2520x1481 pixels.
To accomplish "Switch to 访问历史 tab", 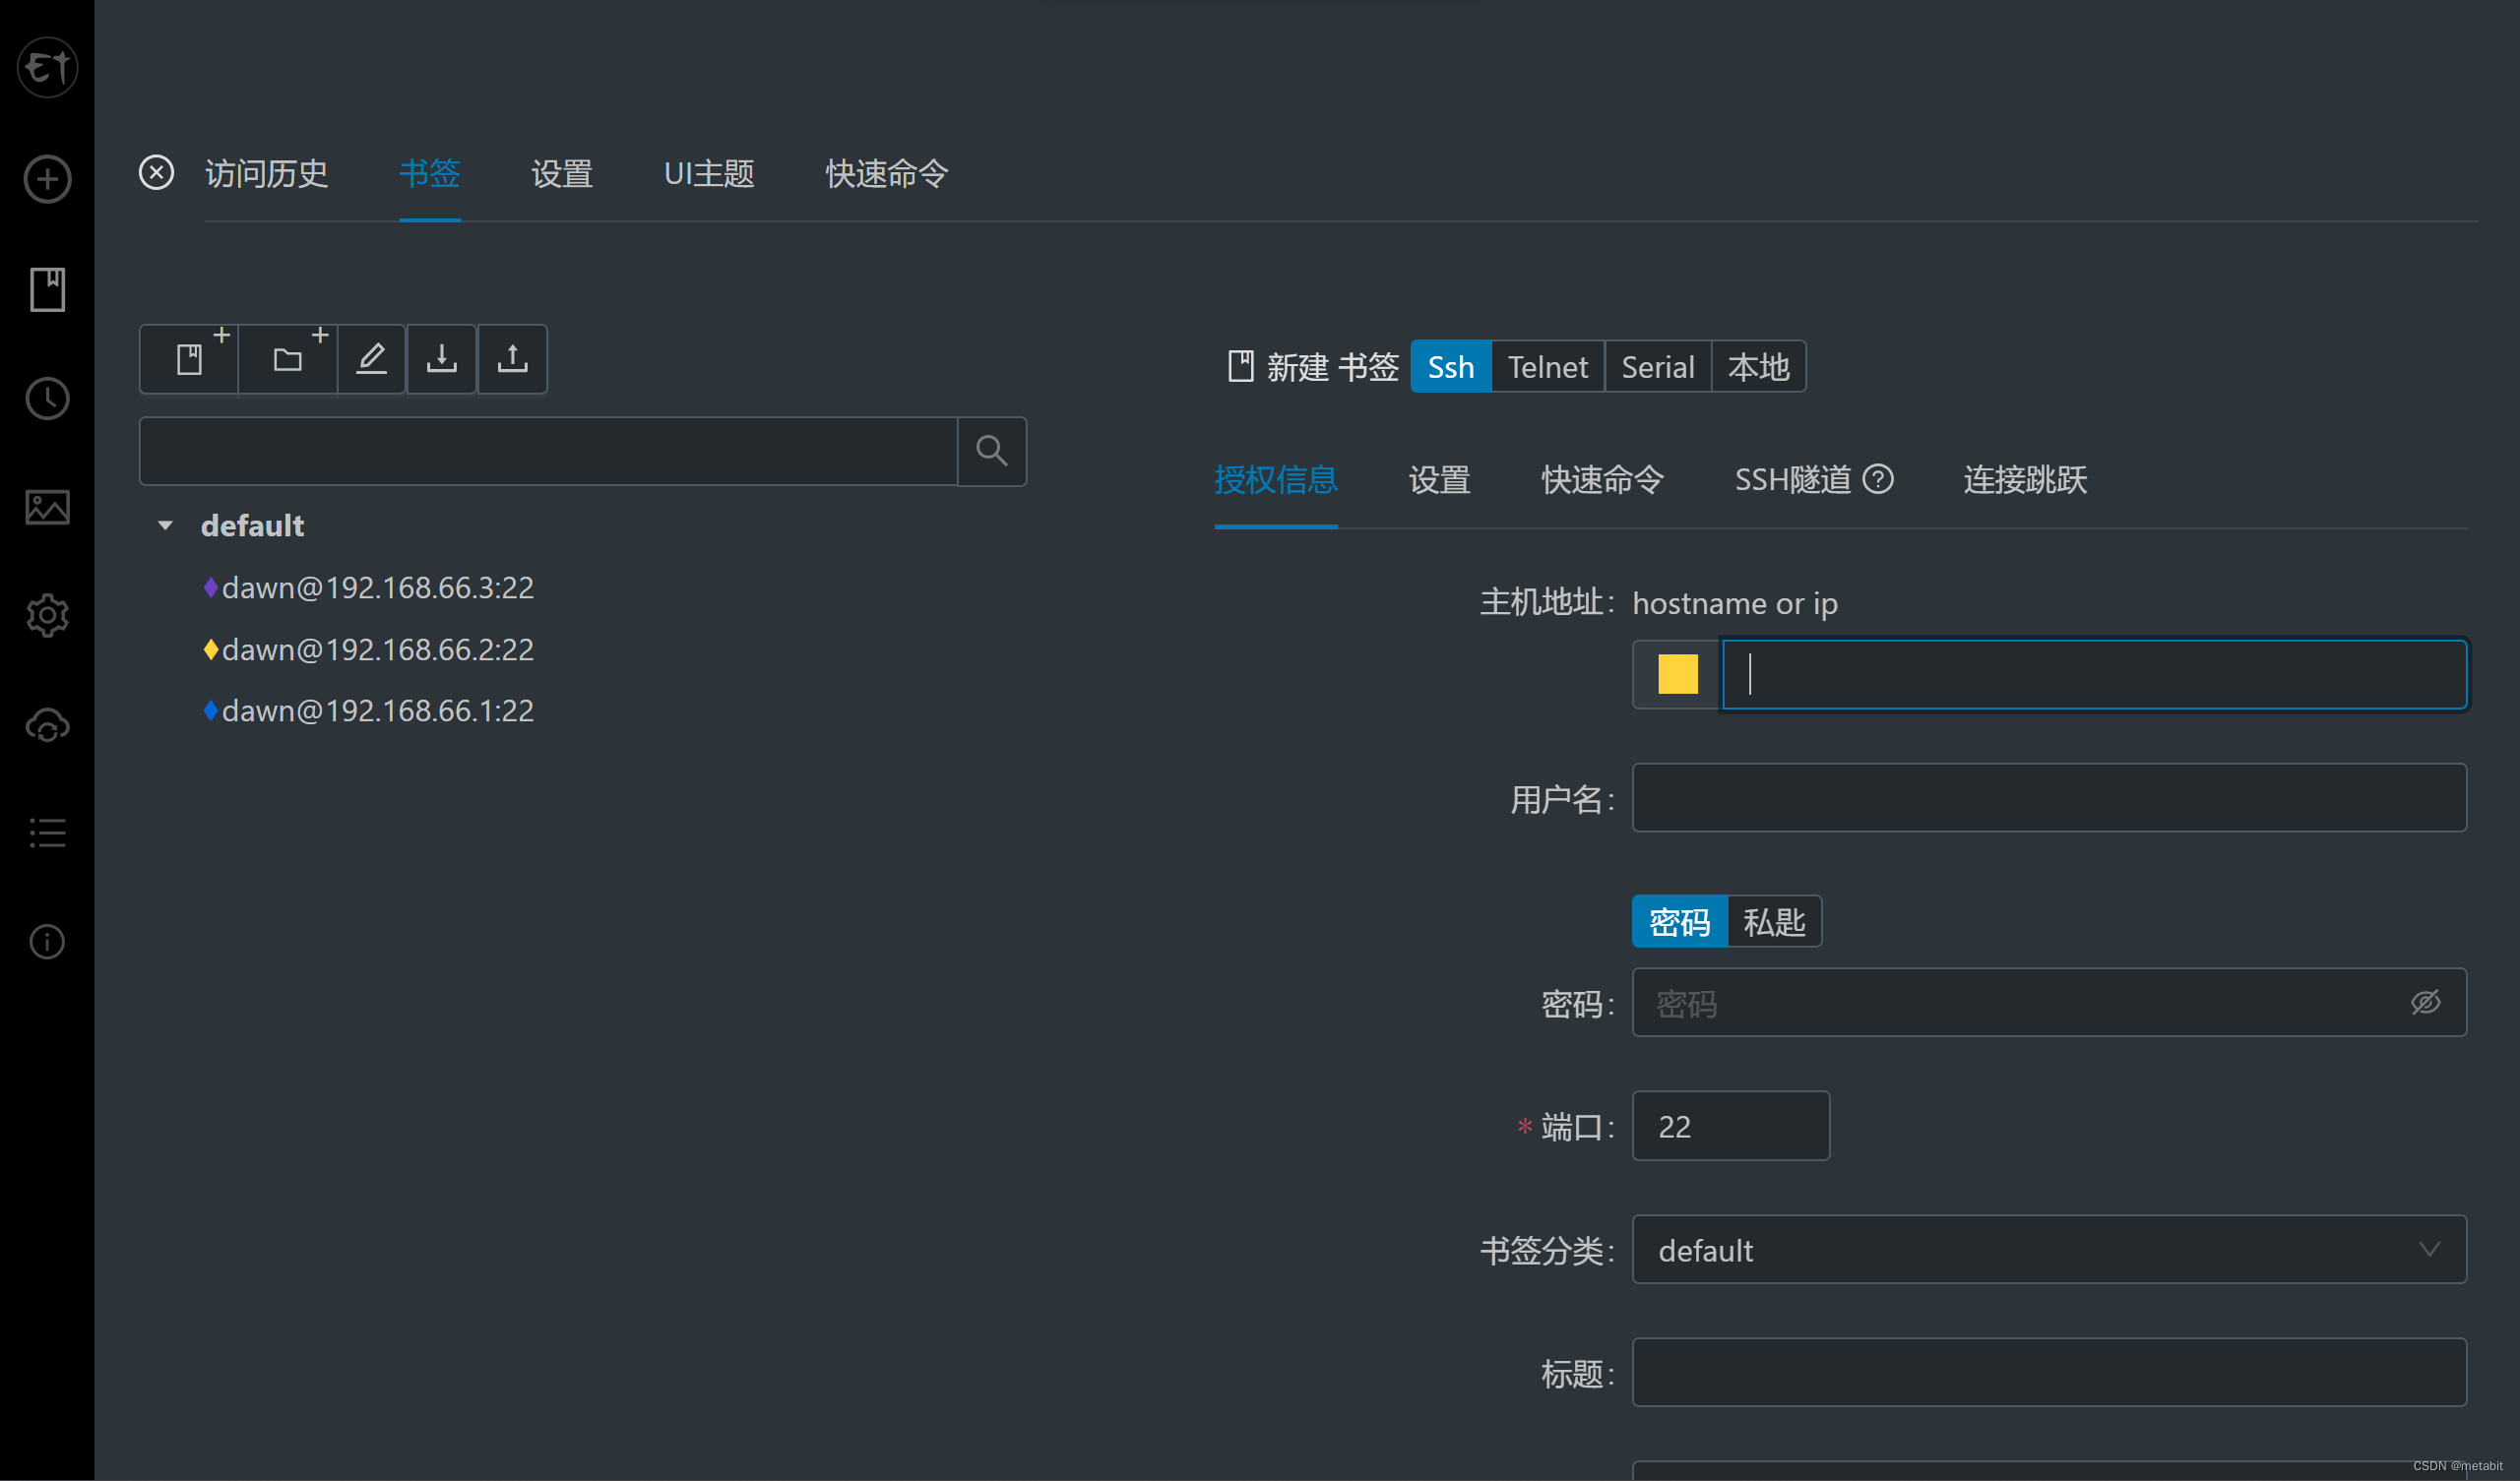I will pyautogui.click(x=266, y=174).
